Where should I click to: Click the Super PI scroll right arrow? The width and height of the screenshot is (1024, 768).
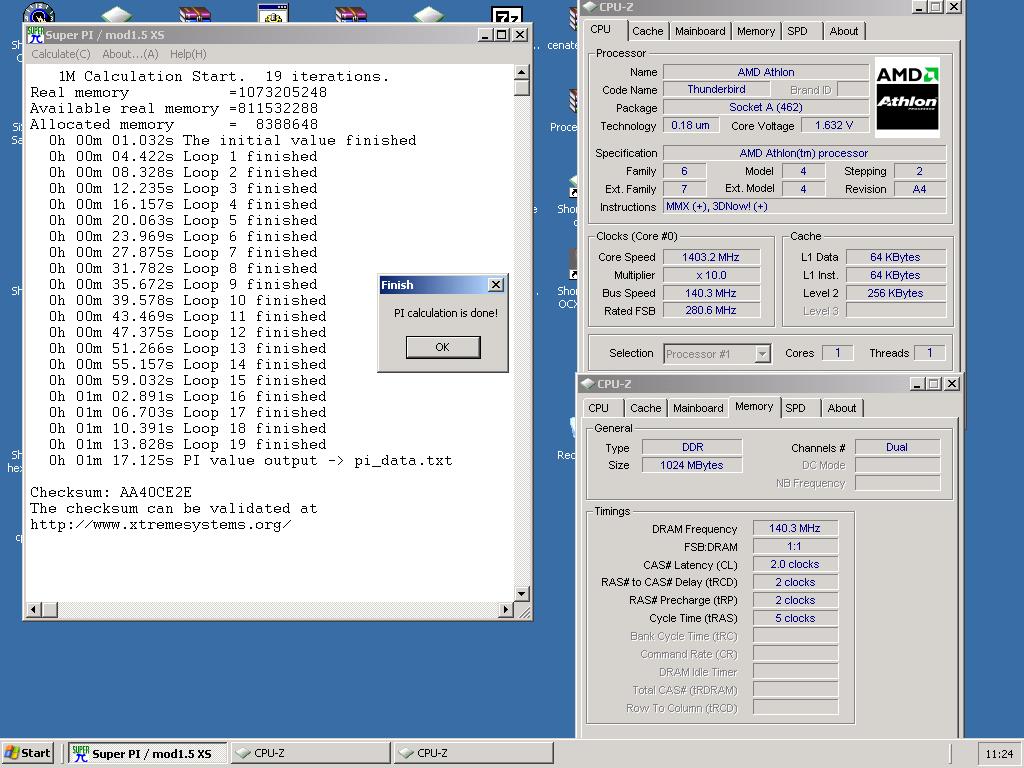[x=505, y=609]
